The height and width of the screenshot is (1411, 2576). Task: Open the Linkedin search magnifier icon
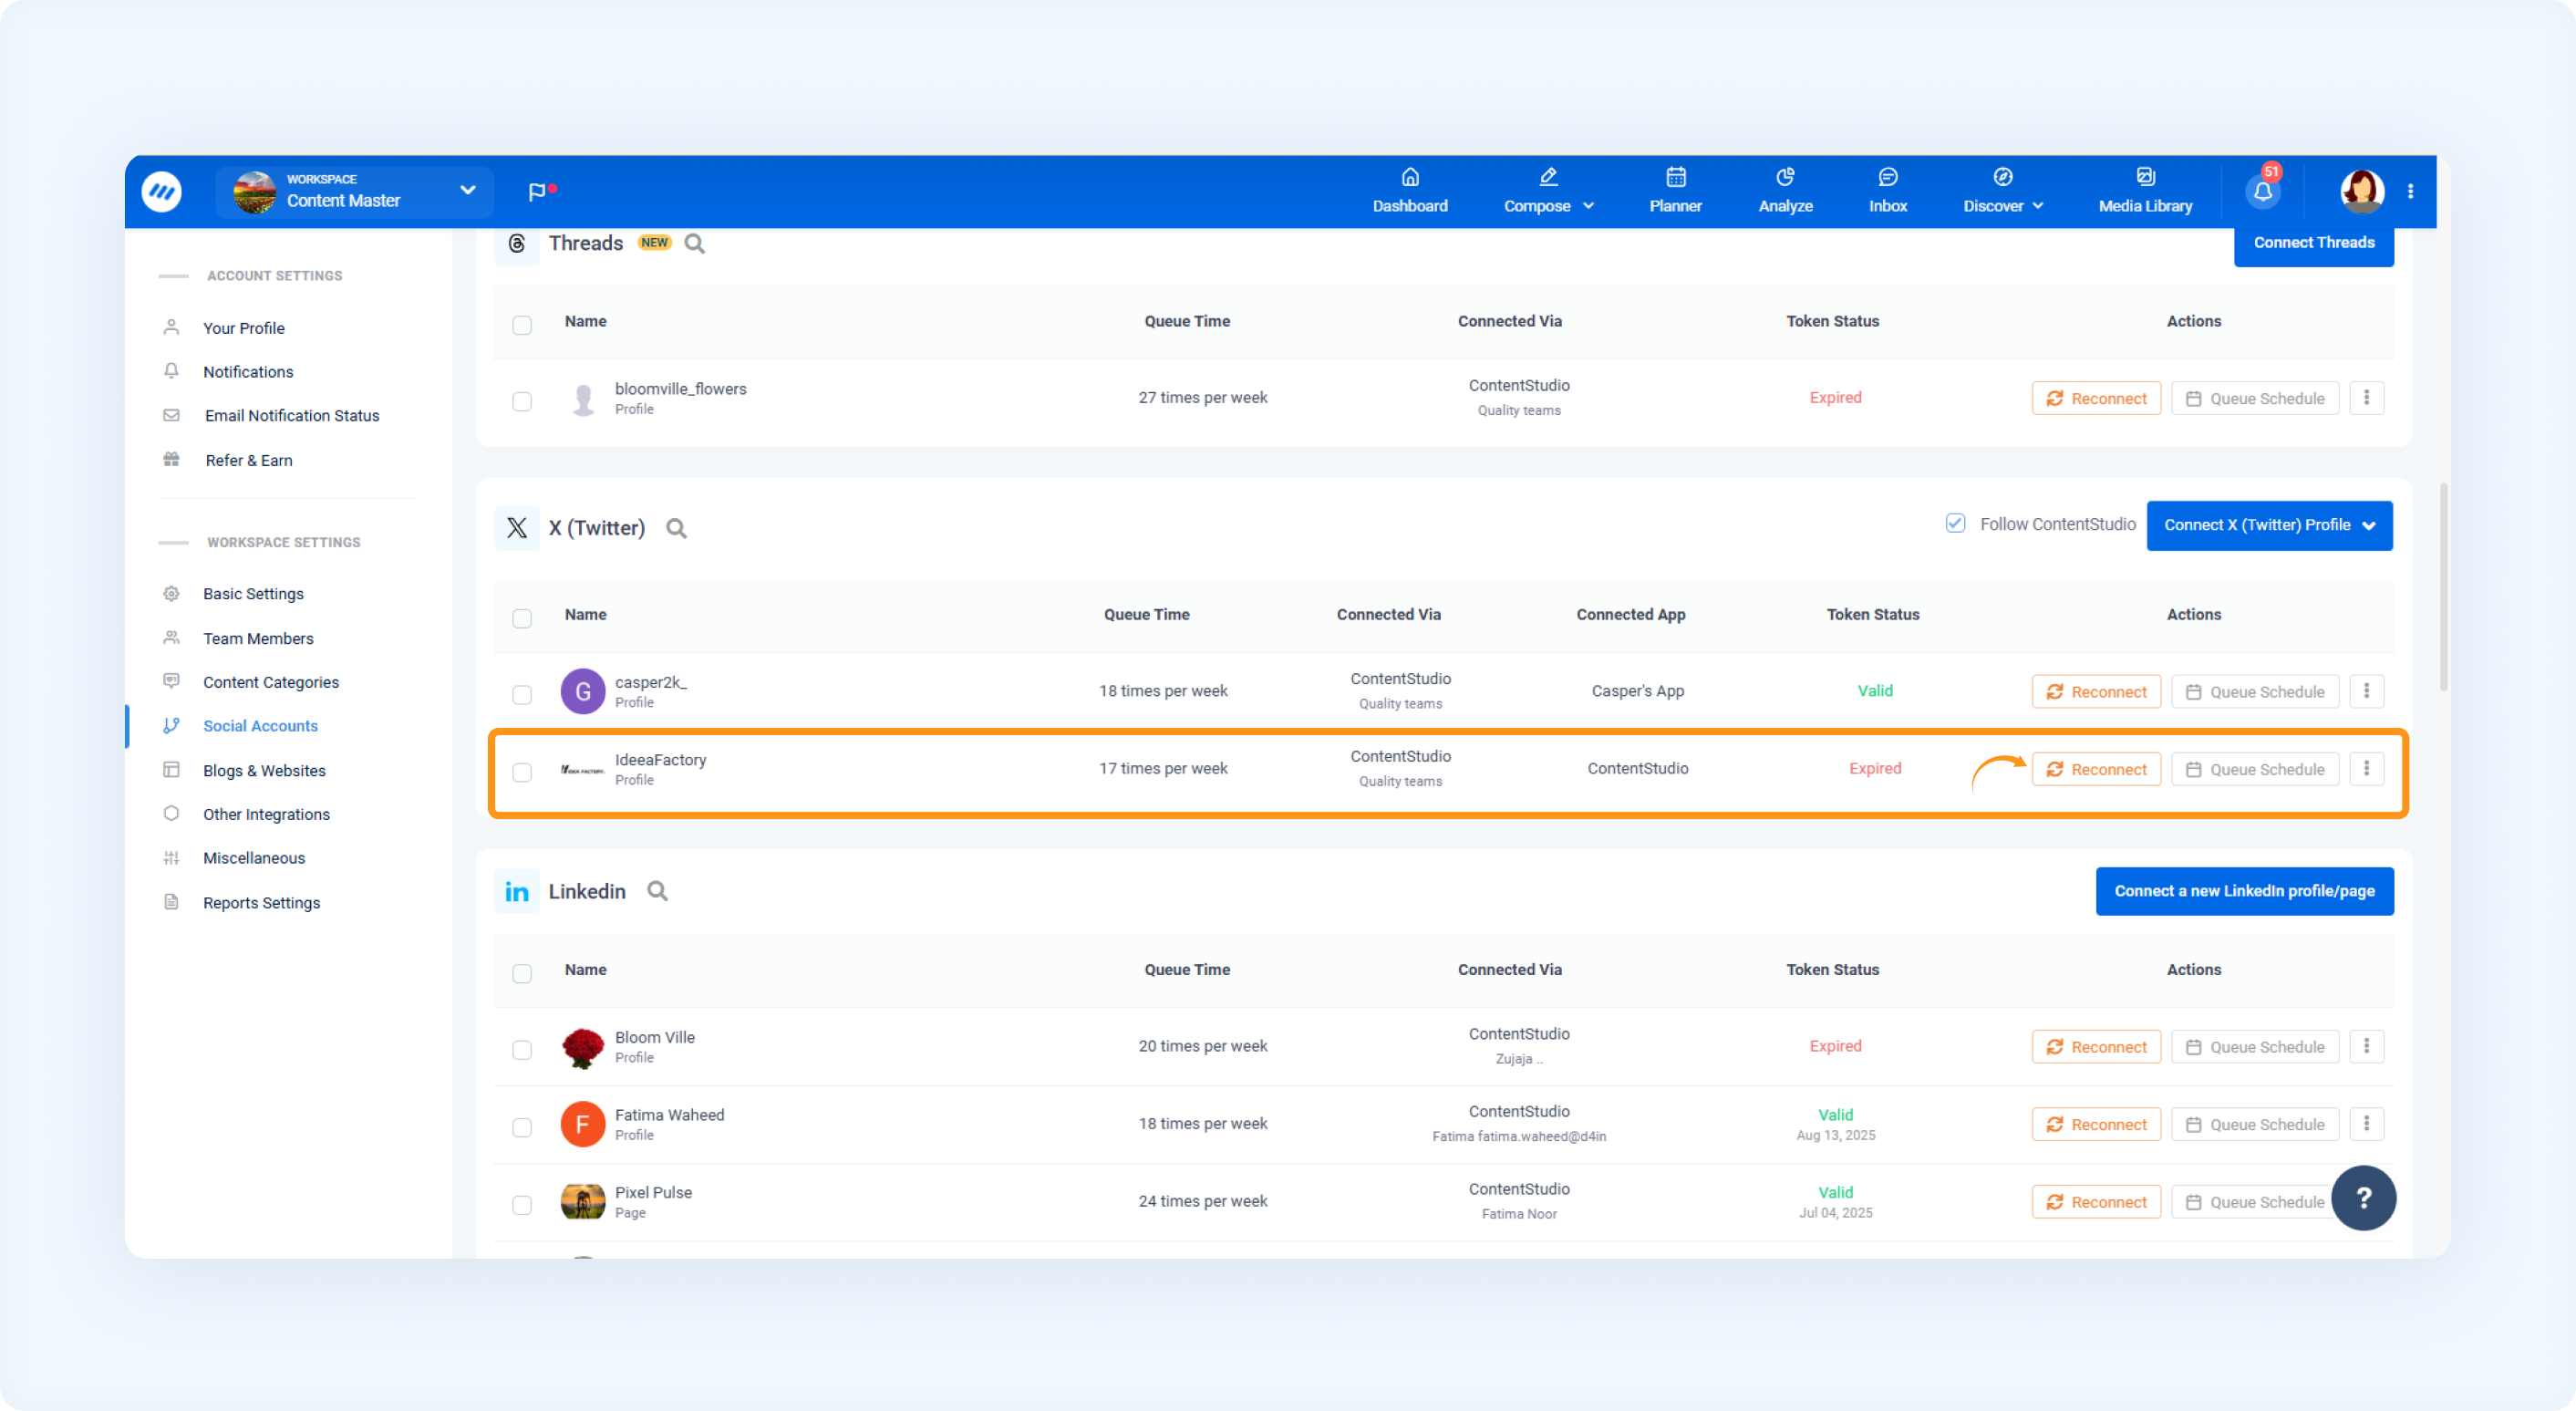657,891
